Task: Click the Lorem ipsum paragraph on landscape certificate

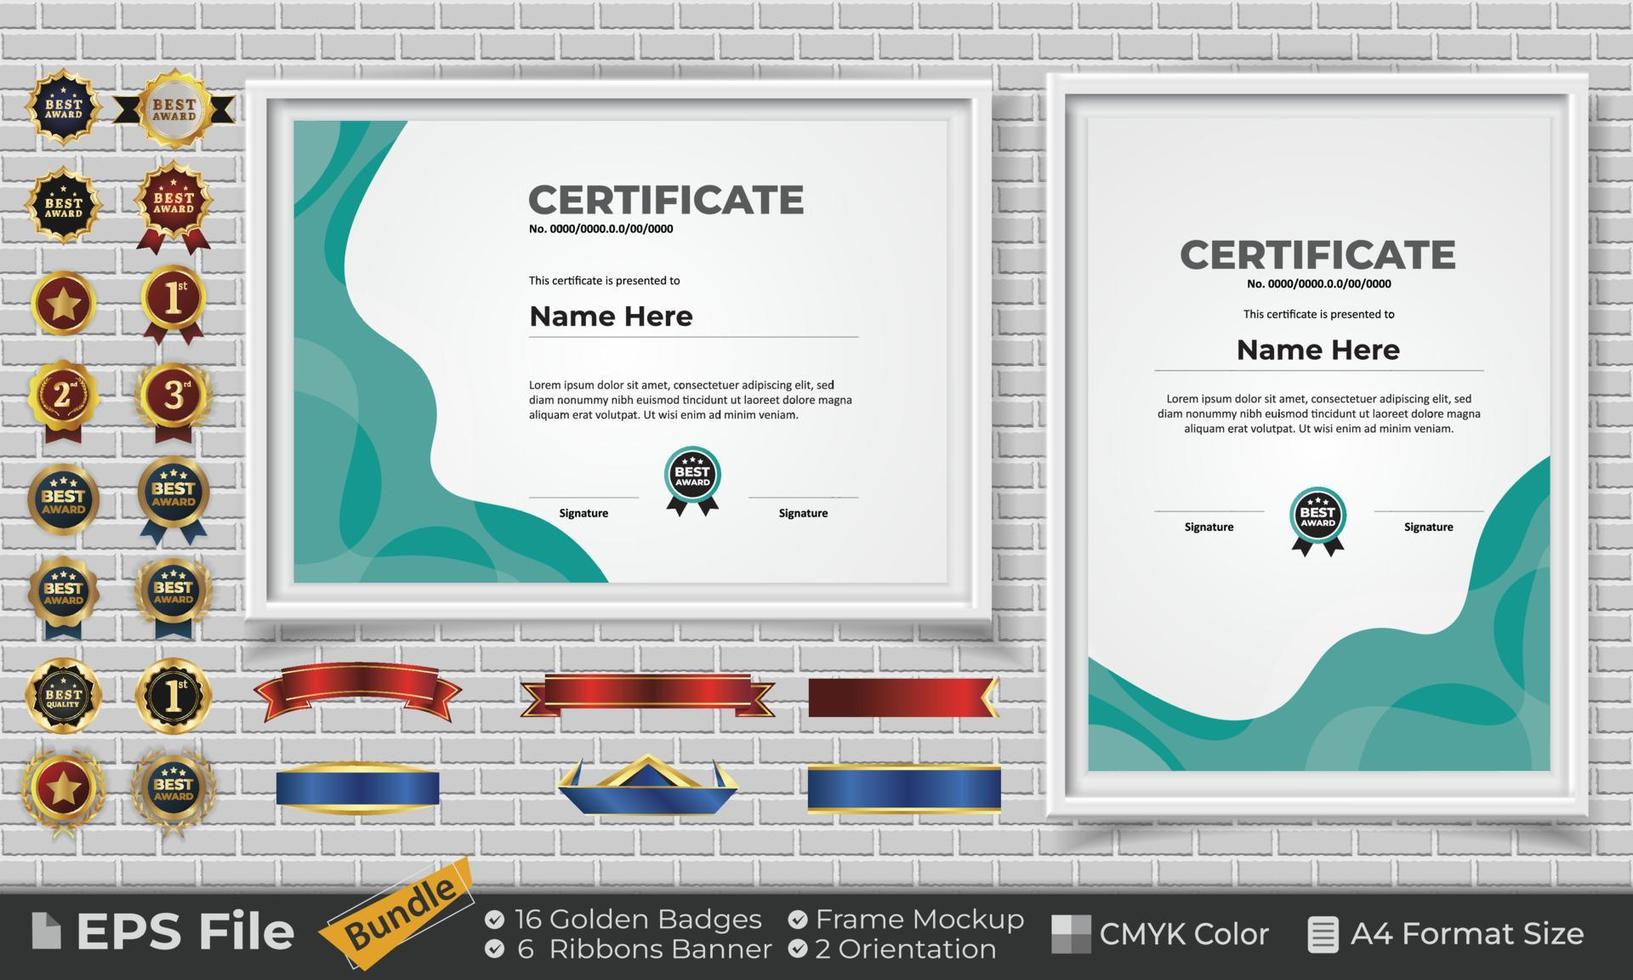Action: (x=691, y=400)
